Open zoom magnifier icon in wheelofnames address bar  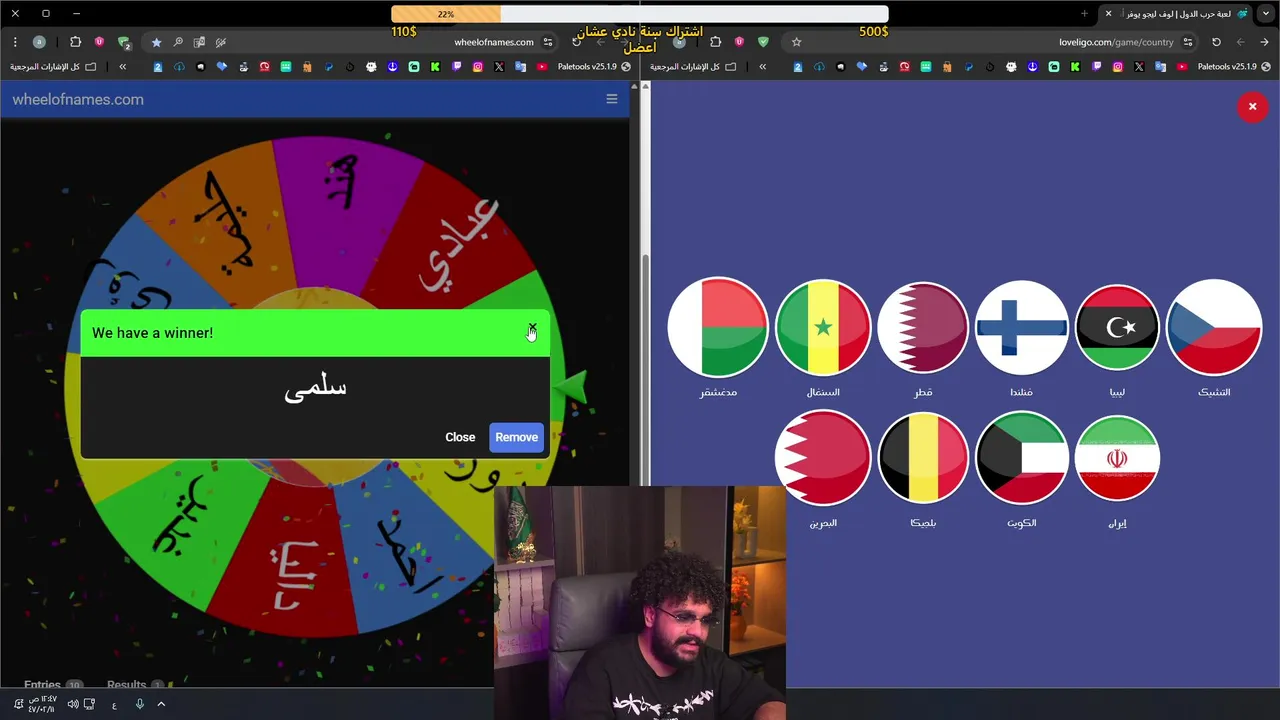point(178,42)
